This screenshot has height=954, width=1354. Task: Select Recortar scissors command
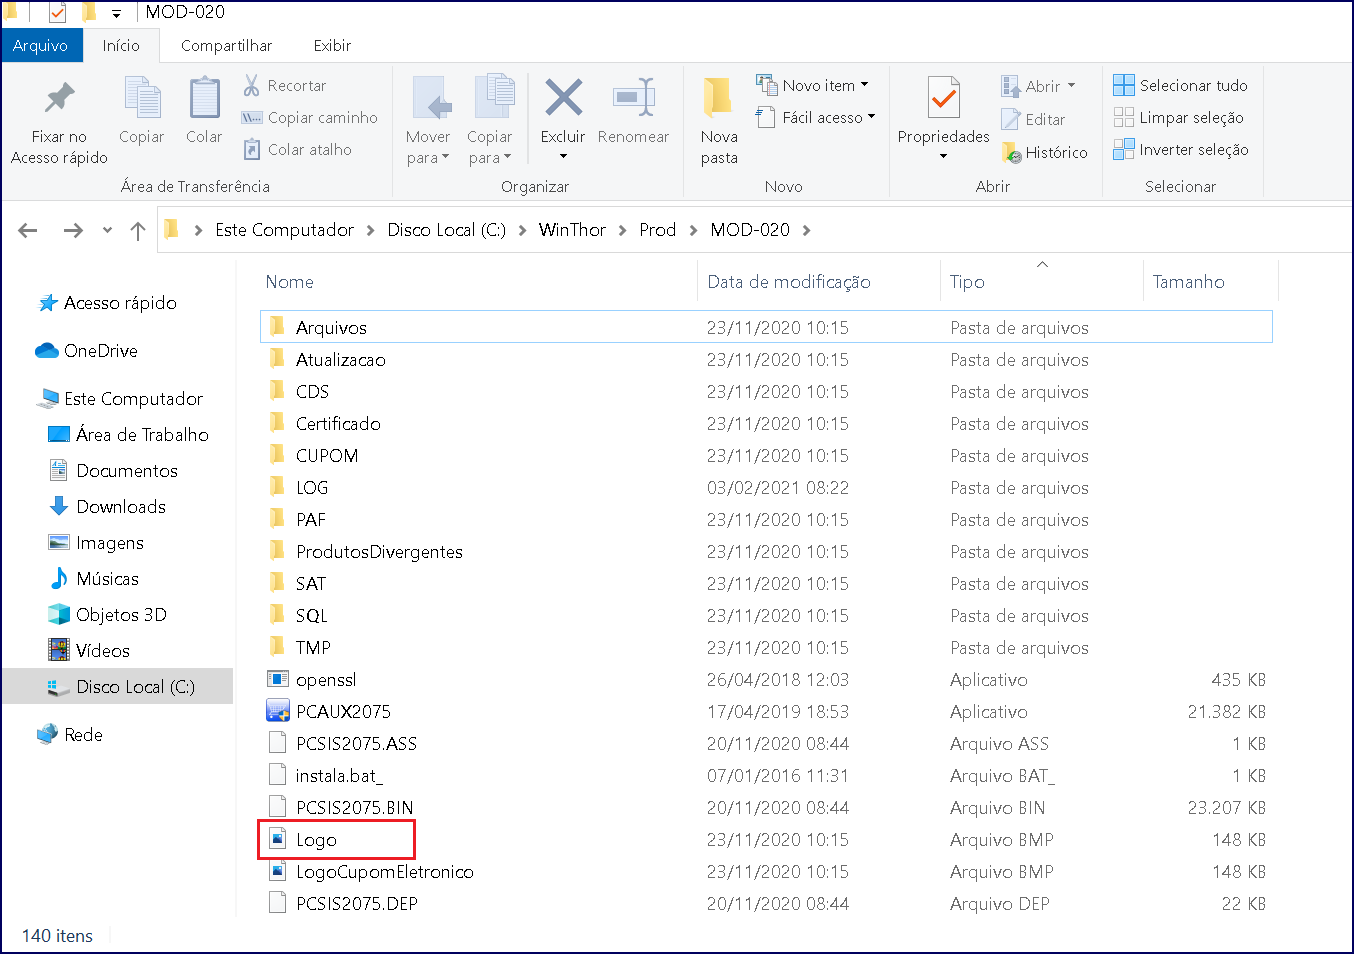[x=284, y=86]
